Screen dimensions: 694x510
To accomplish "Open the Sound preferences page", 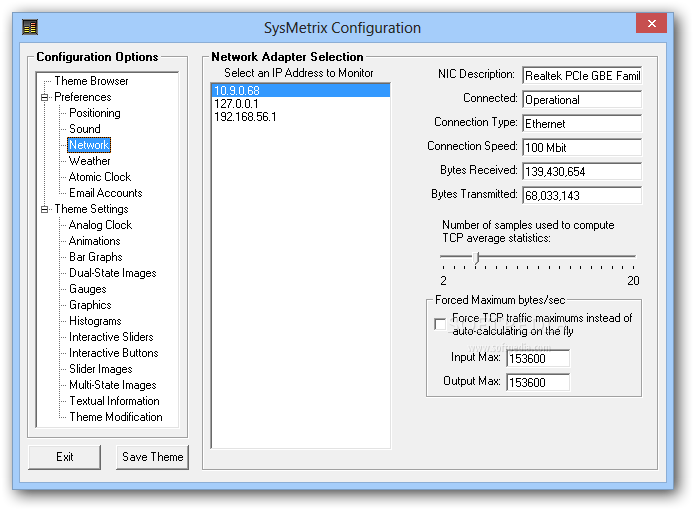I will coord(85,129).
